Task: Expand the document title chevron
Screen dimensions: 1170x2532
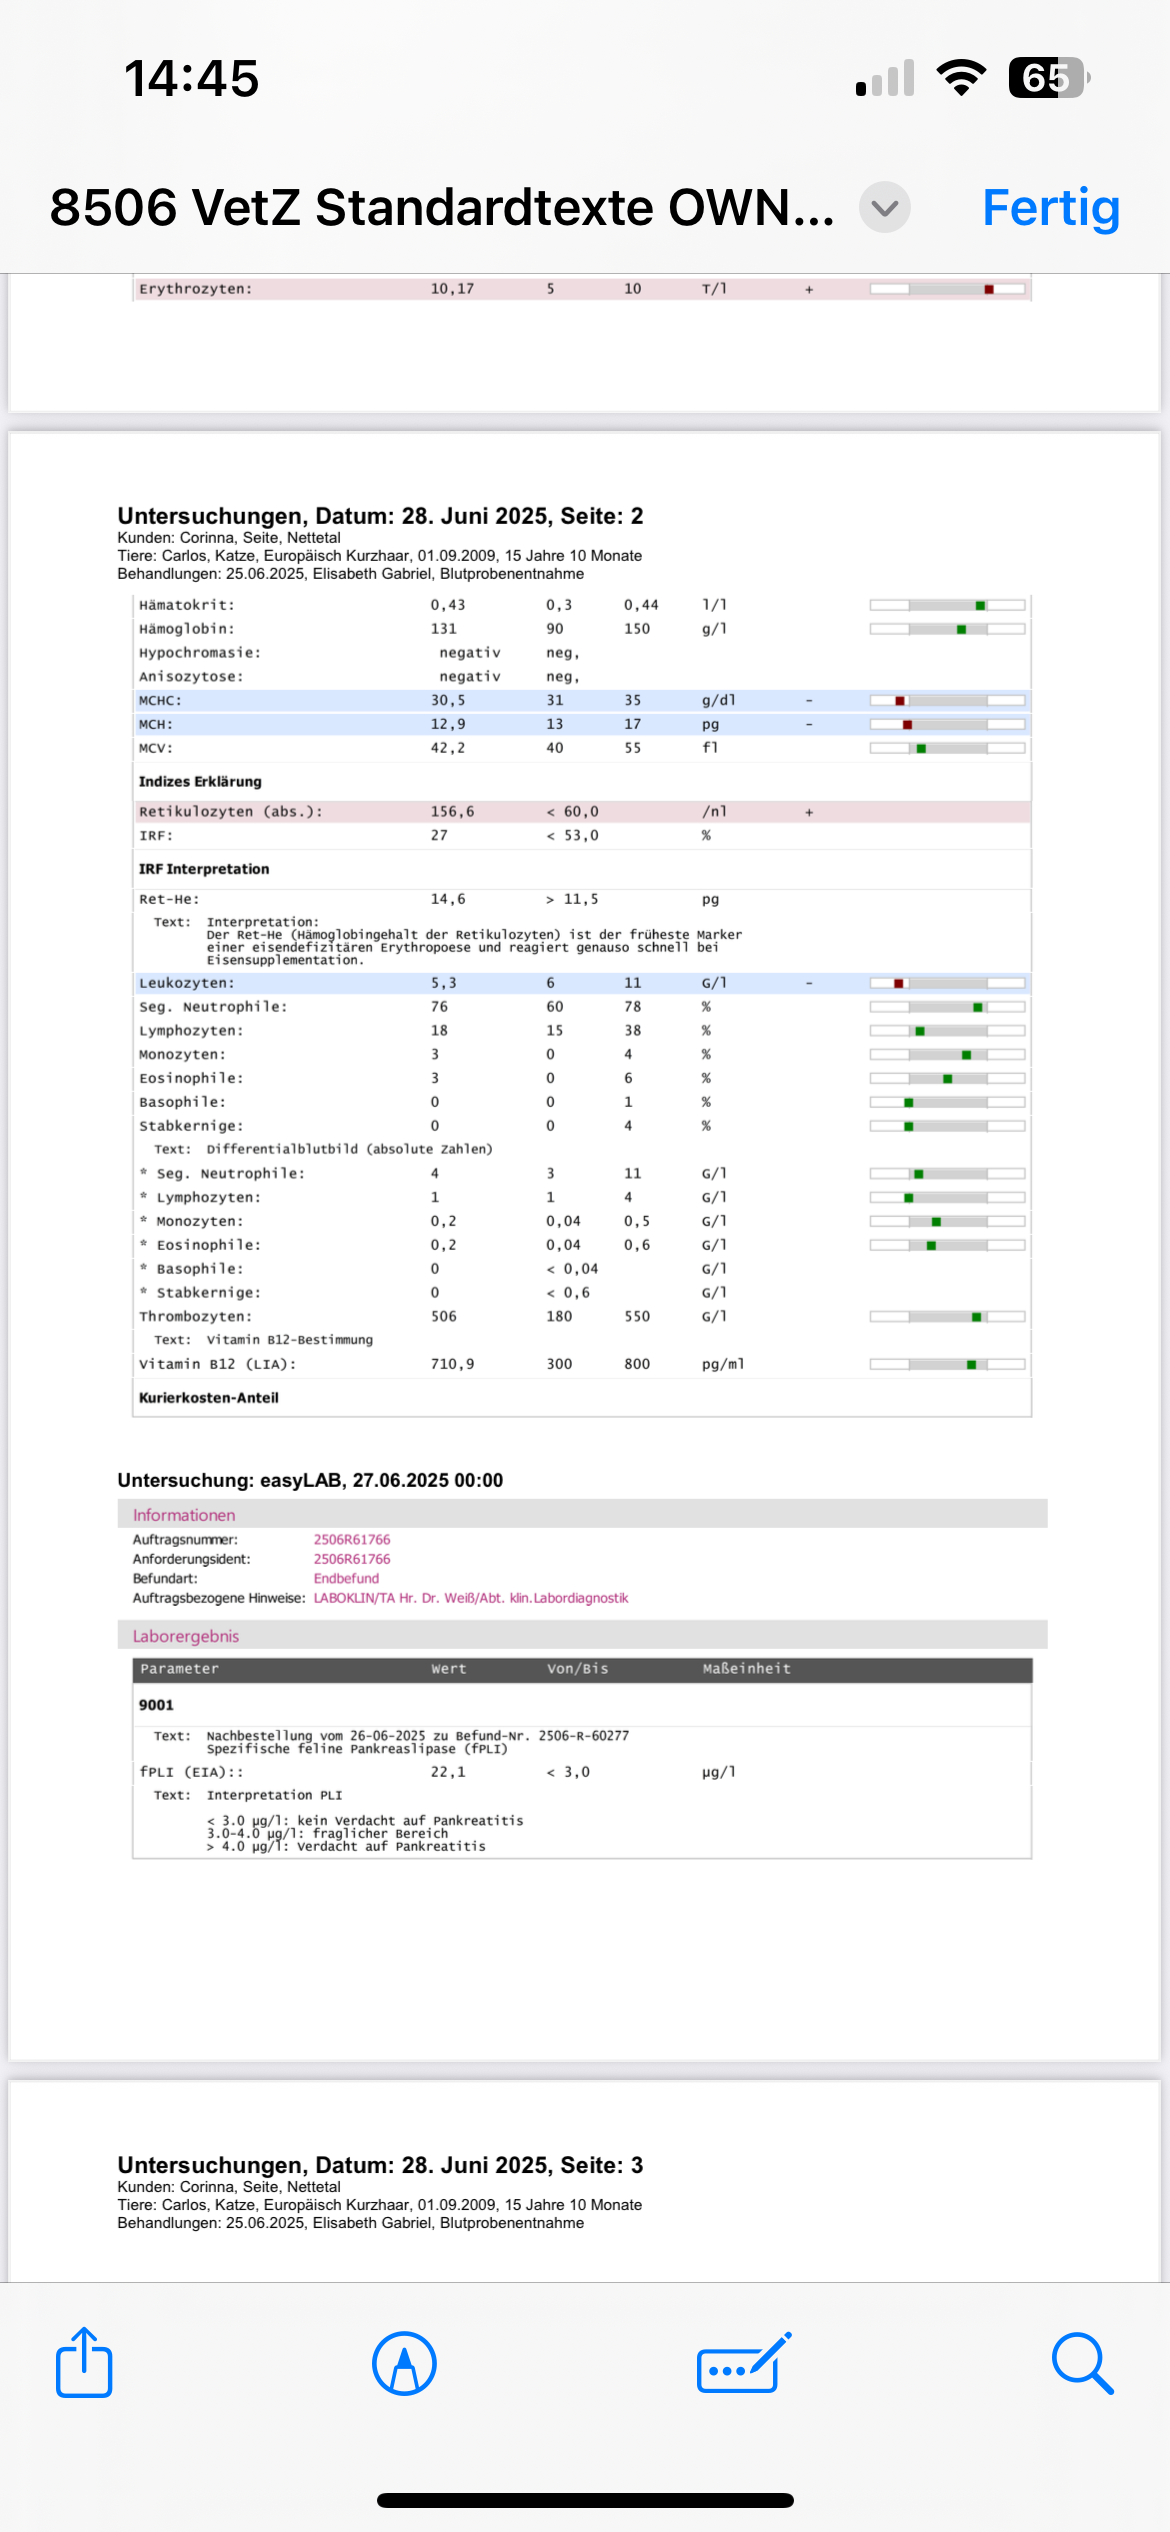Action: [885, 208]
